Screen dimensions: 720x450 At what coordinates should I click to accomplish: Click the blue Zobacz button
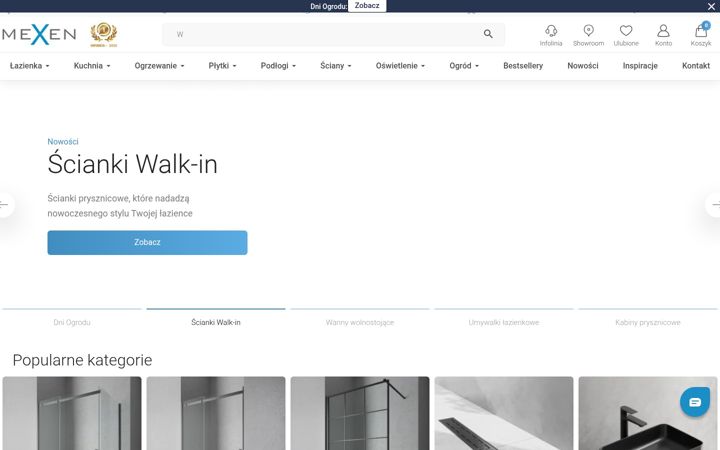pyautogui.click(x=147, y=242)
